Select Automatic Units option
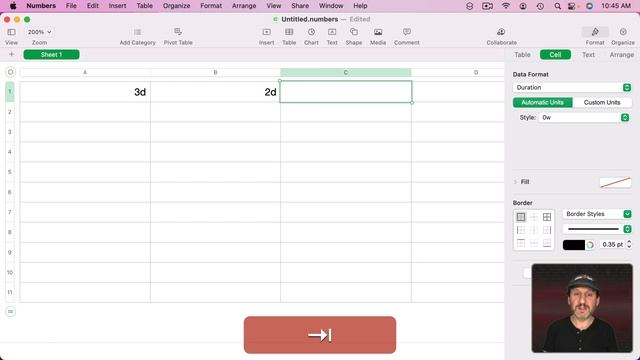 (x=542, y=102)
